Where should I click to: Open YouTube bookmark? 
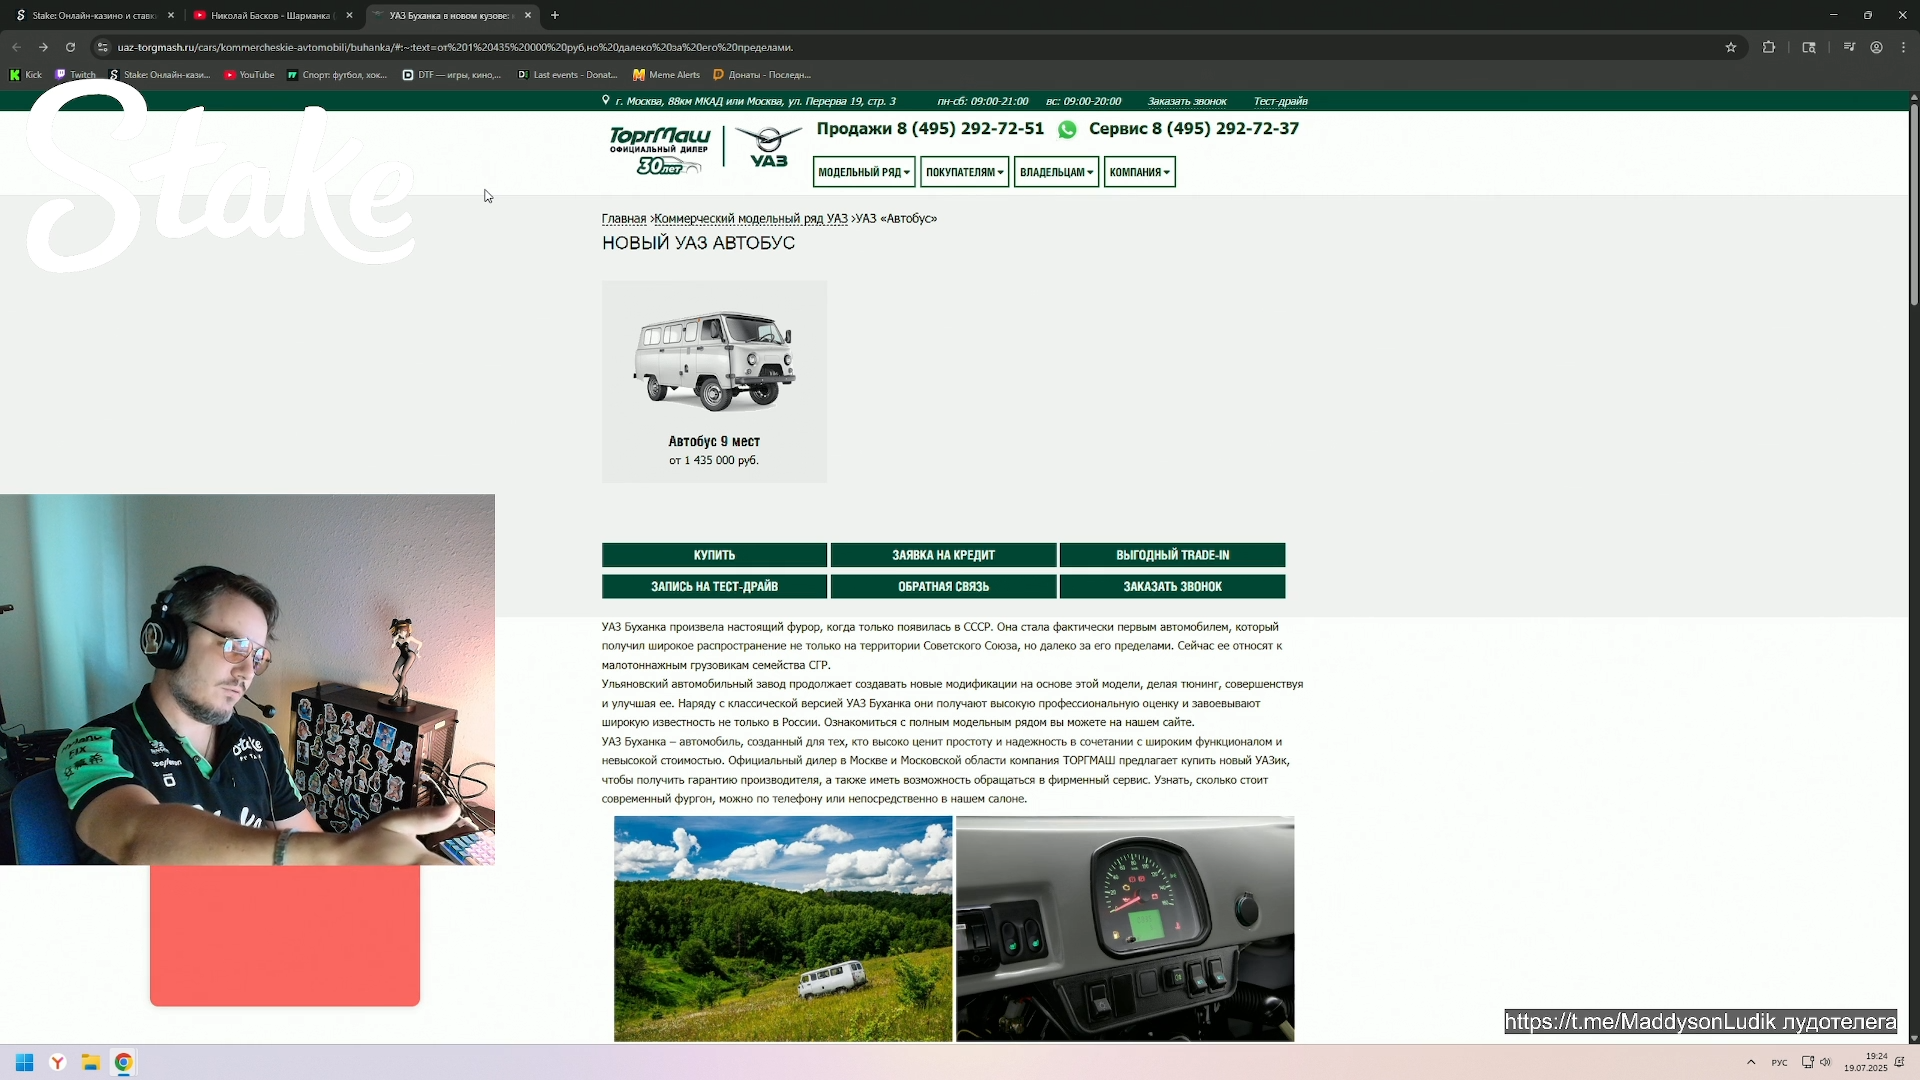click(249, 75)
